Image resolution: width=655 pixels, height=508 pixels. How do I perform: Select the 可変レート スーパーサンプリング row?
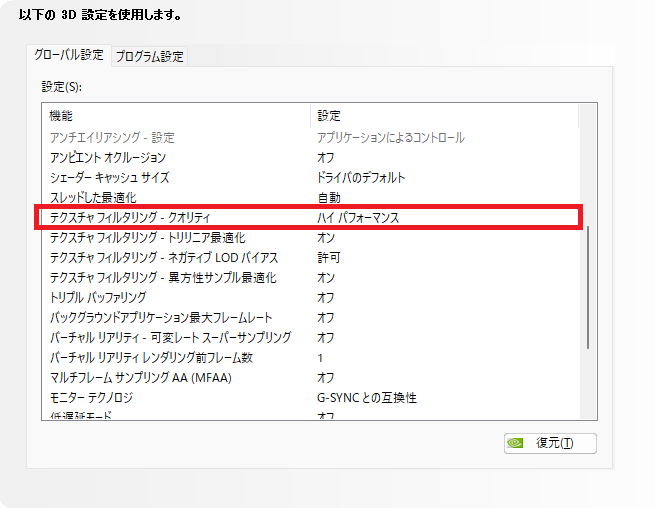tap(311, 338)
